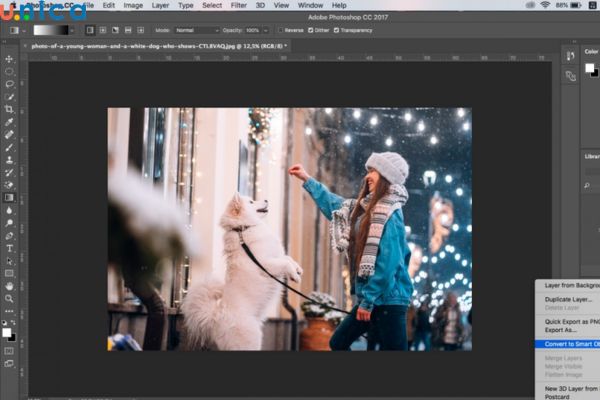This screenshot has width=600, height=400.
Task: Select the Eraser tool
Action: (x=9, y=185)
